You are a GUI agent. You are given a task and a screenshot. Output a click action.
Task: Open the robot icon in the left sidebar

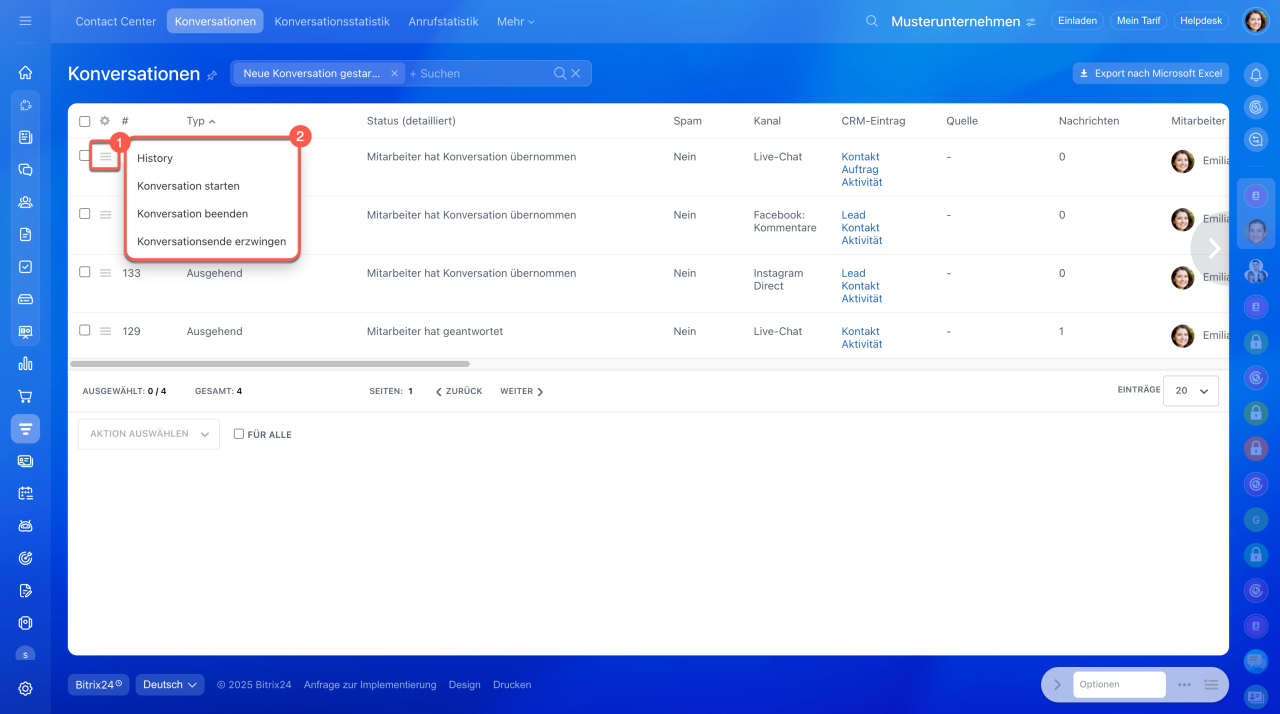[25, 525]
